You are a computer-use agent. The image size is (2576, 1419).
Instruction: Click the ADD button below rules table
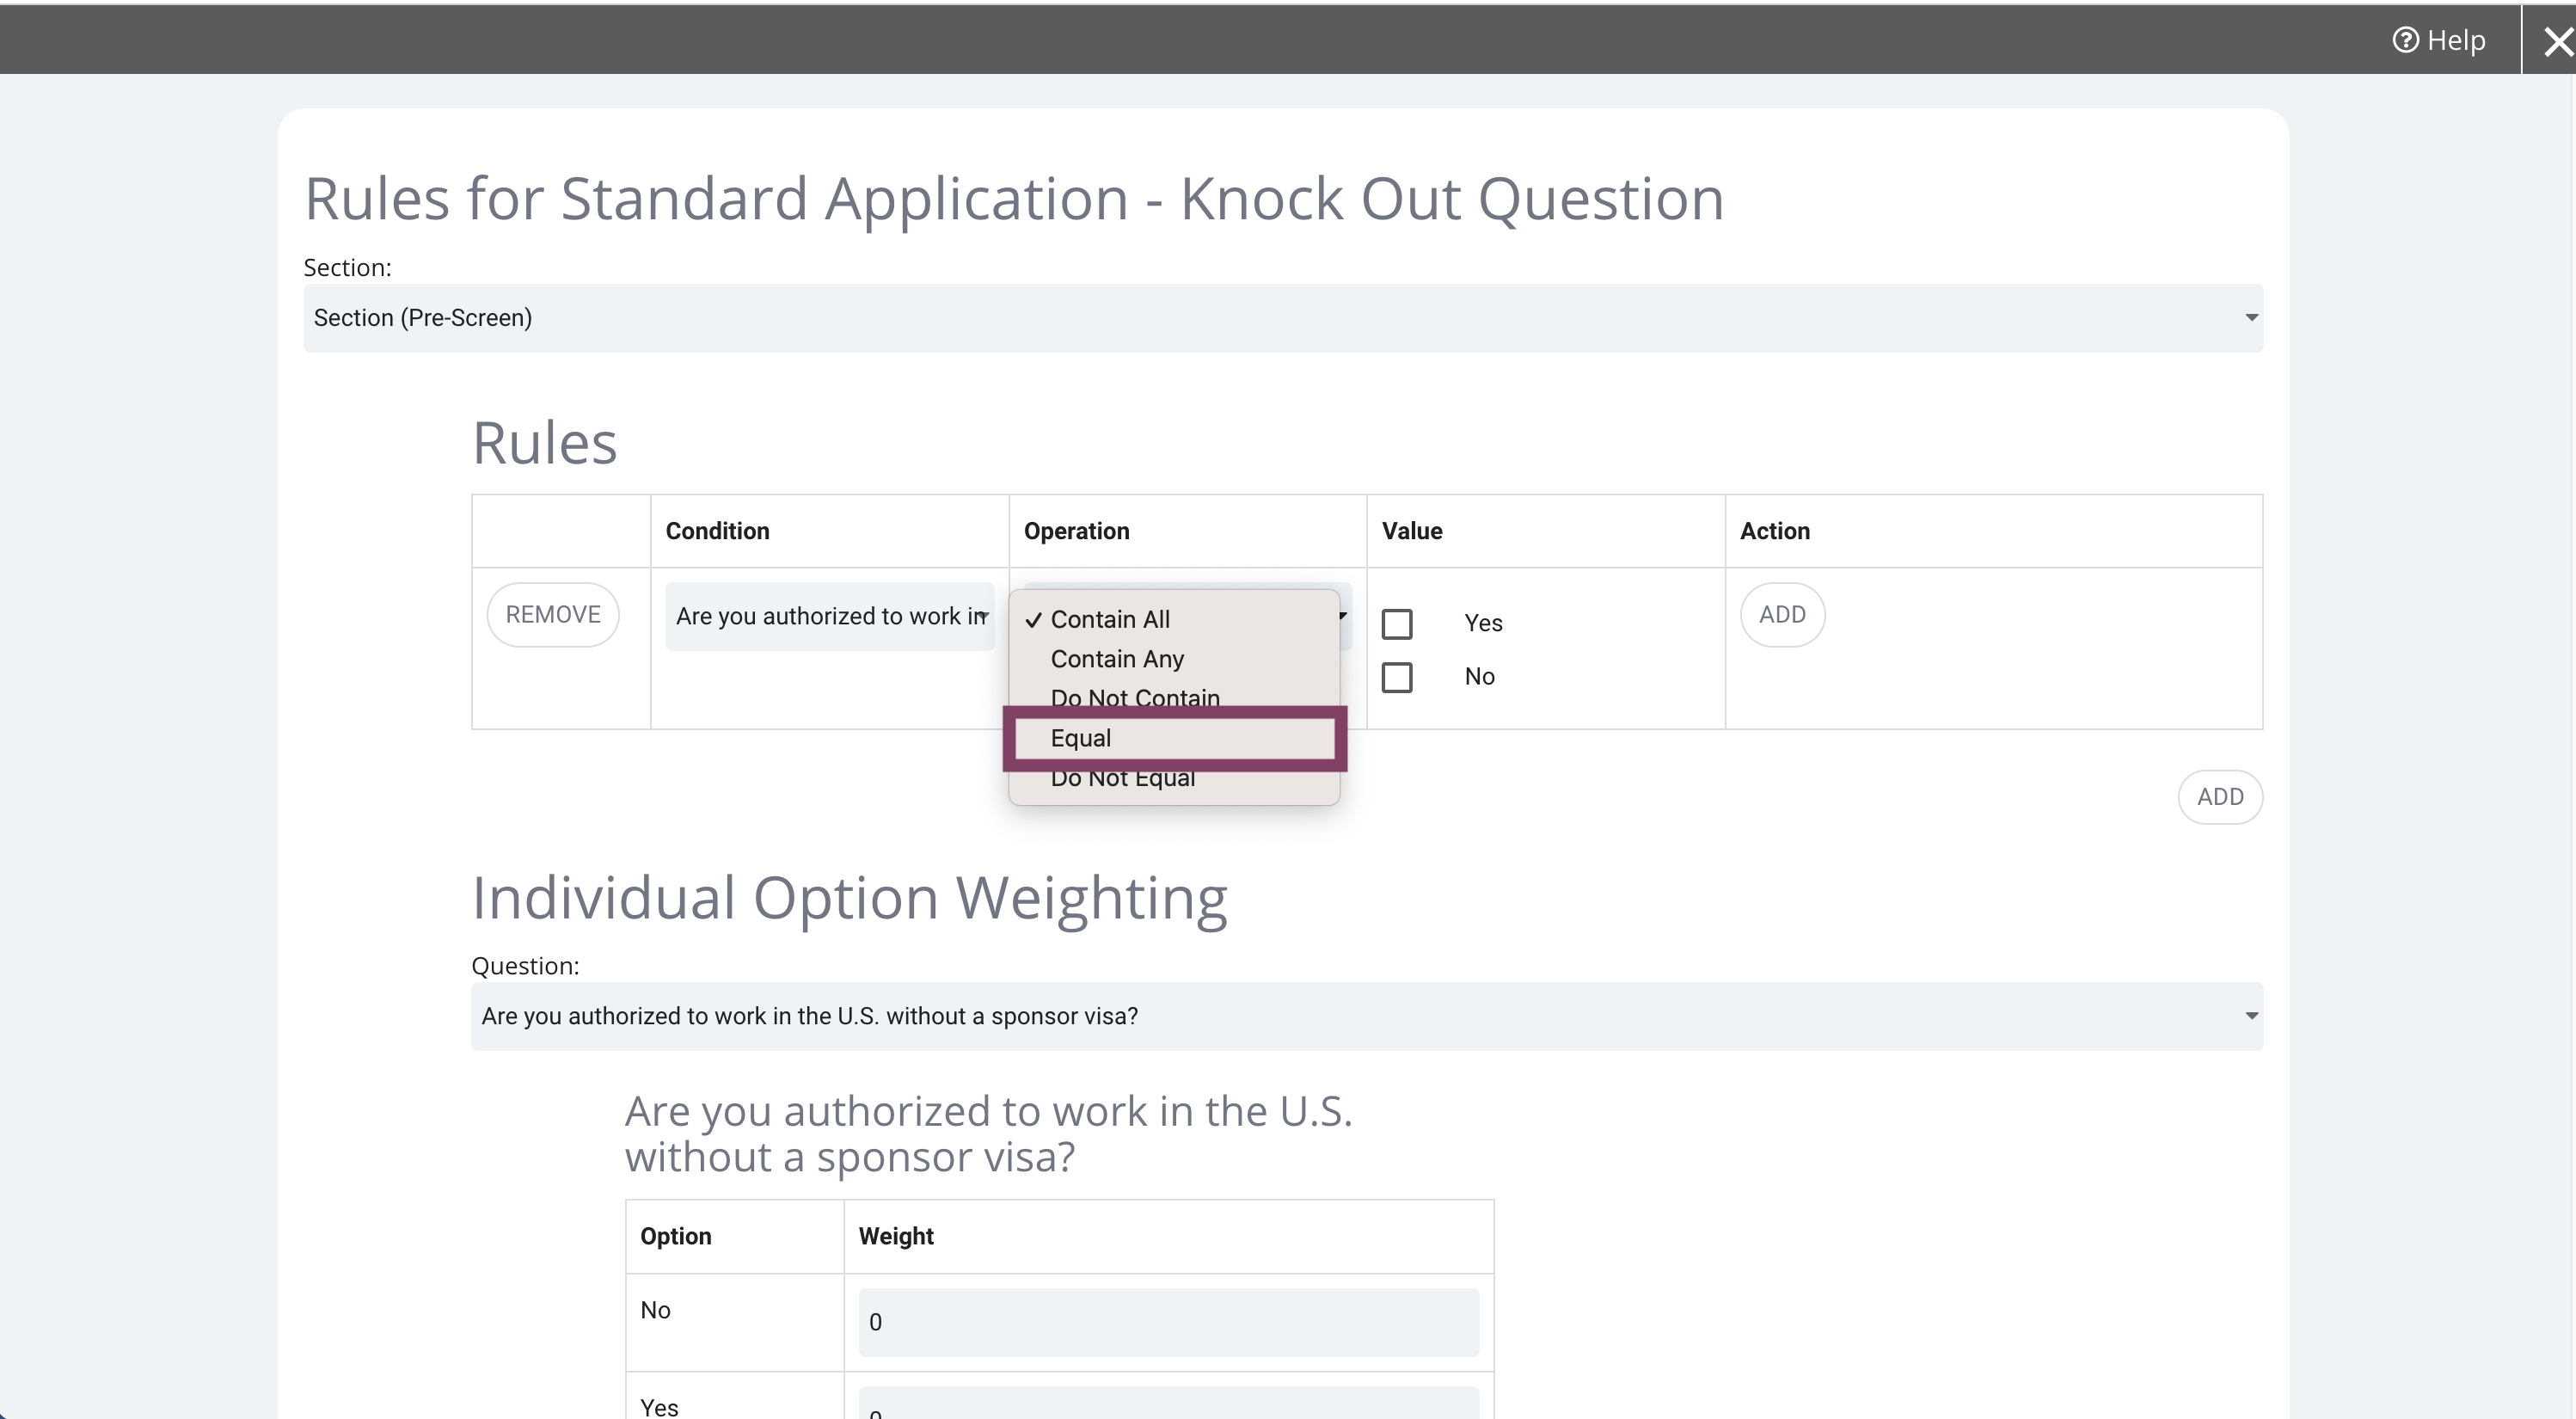click(x=2220, y=797)
